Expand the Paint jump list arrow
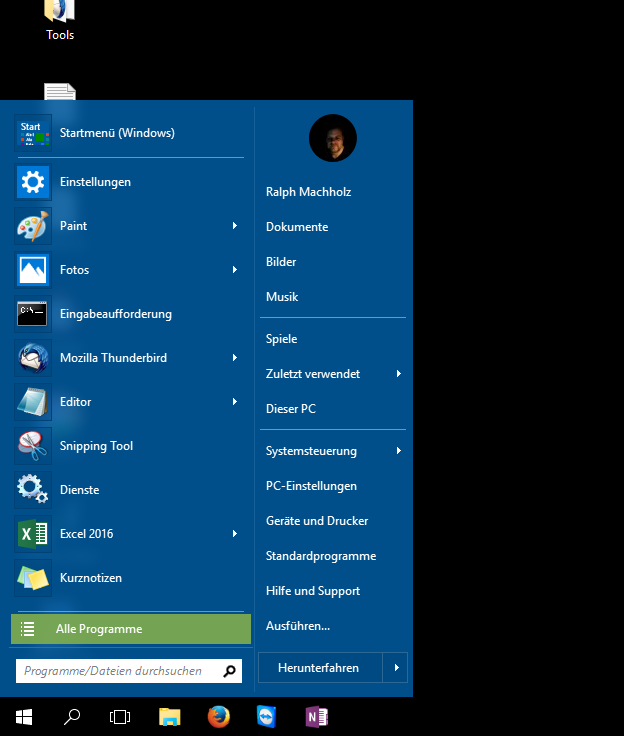This screenshot has height=736, width=624. pyautogui.click(x=235, y=226)
